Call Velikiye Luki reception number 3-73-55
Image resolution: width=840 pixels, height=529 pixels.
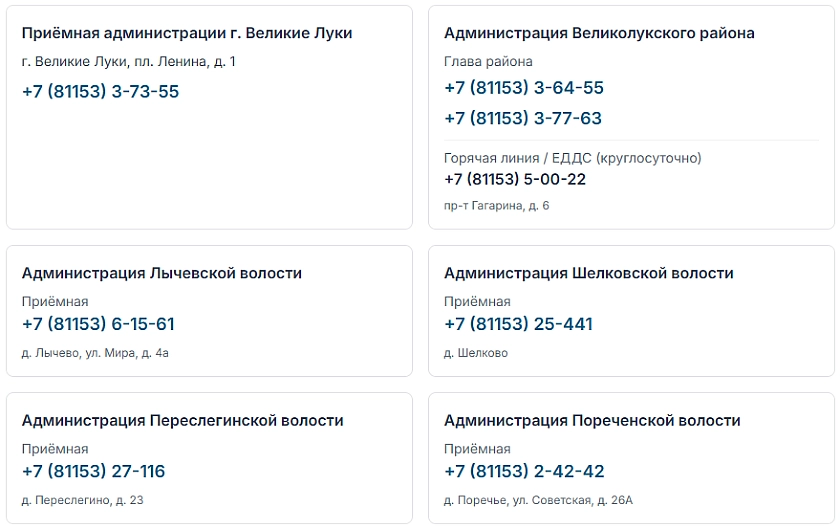100,92
